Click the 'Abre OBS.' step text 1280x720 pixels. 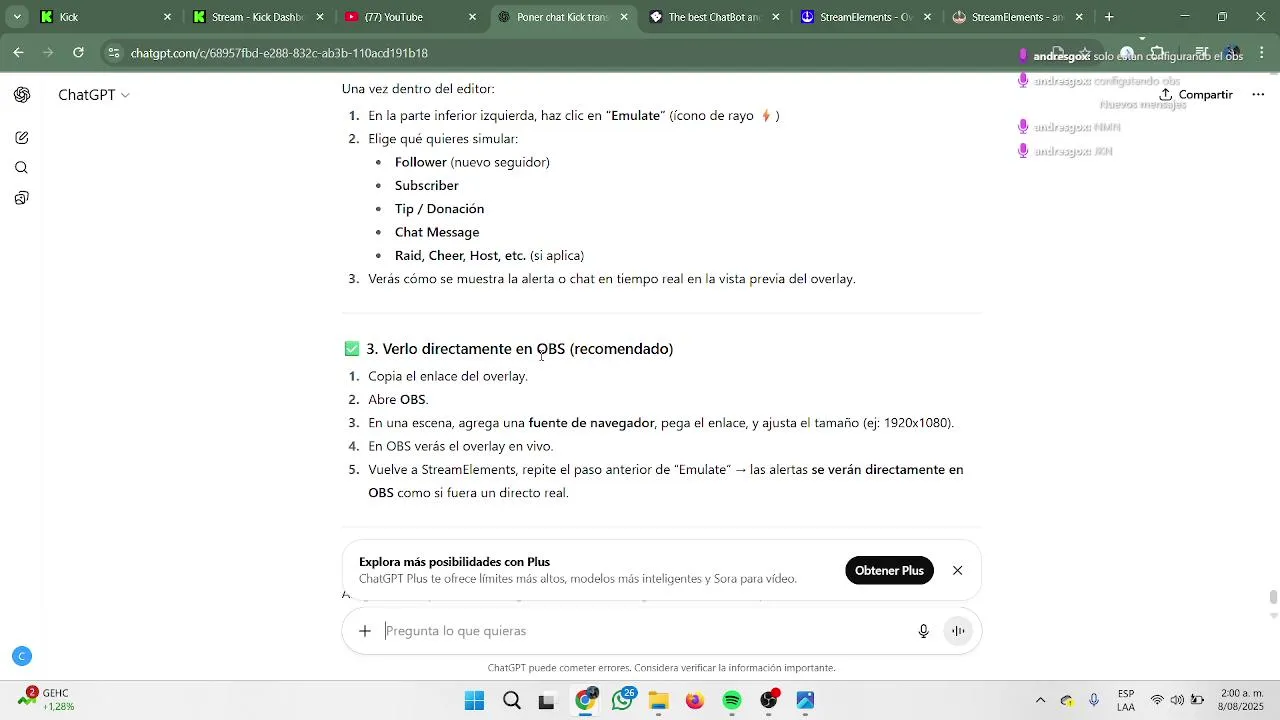tap(398, 400)
